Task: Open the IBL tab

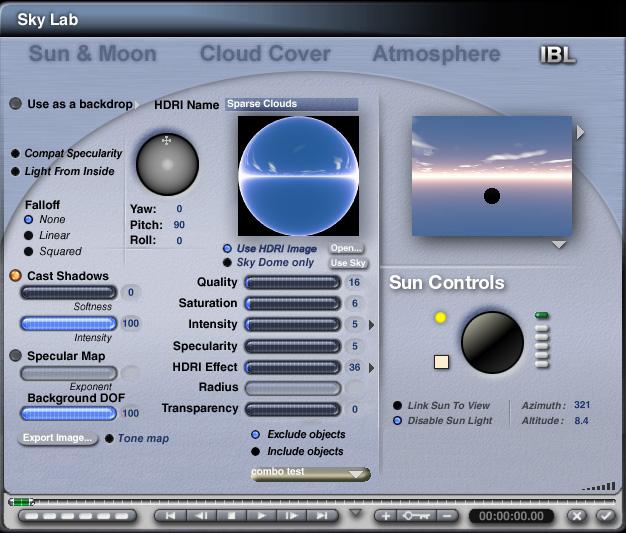Action: pos(558,55)
